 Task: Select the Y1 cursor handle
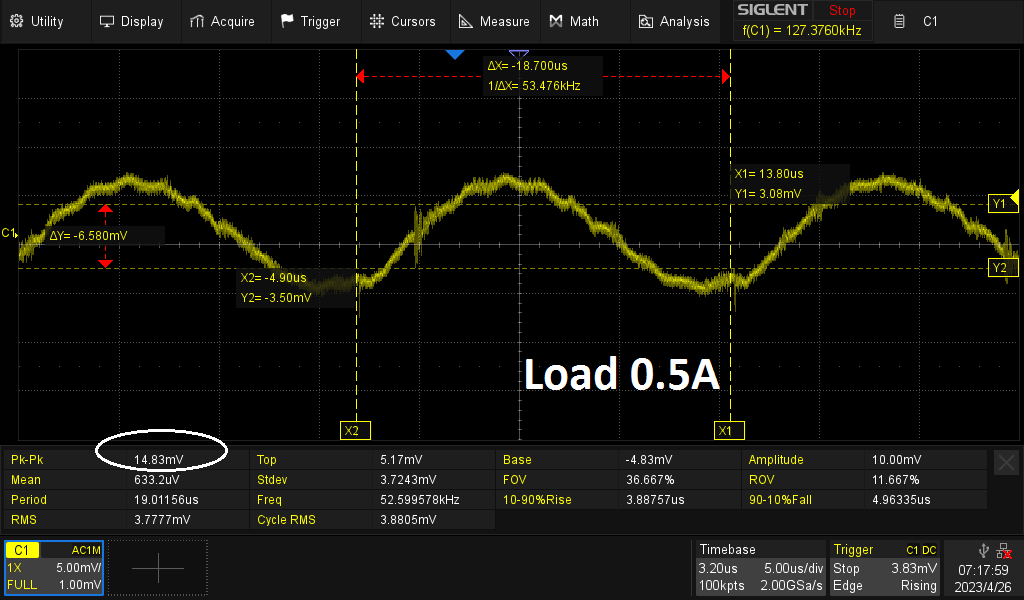(x=1000, y=204)
